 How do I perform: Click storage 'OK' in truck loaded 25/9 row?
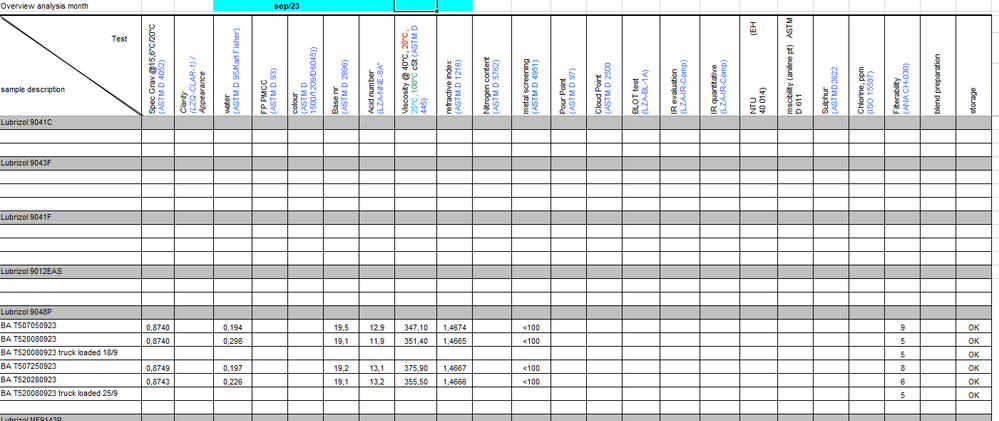[x=973, y=396]
